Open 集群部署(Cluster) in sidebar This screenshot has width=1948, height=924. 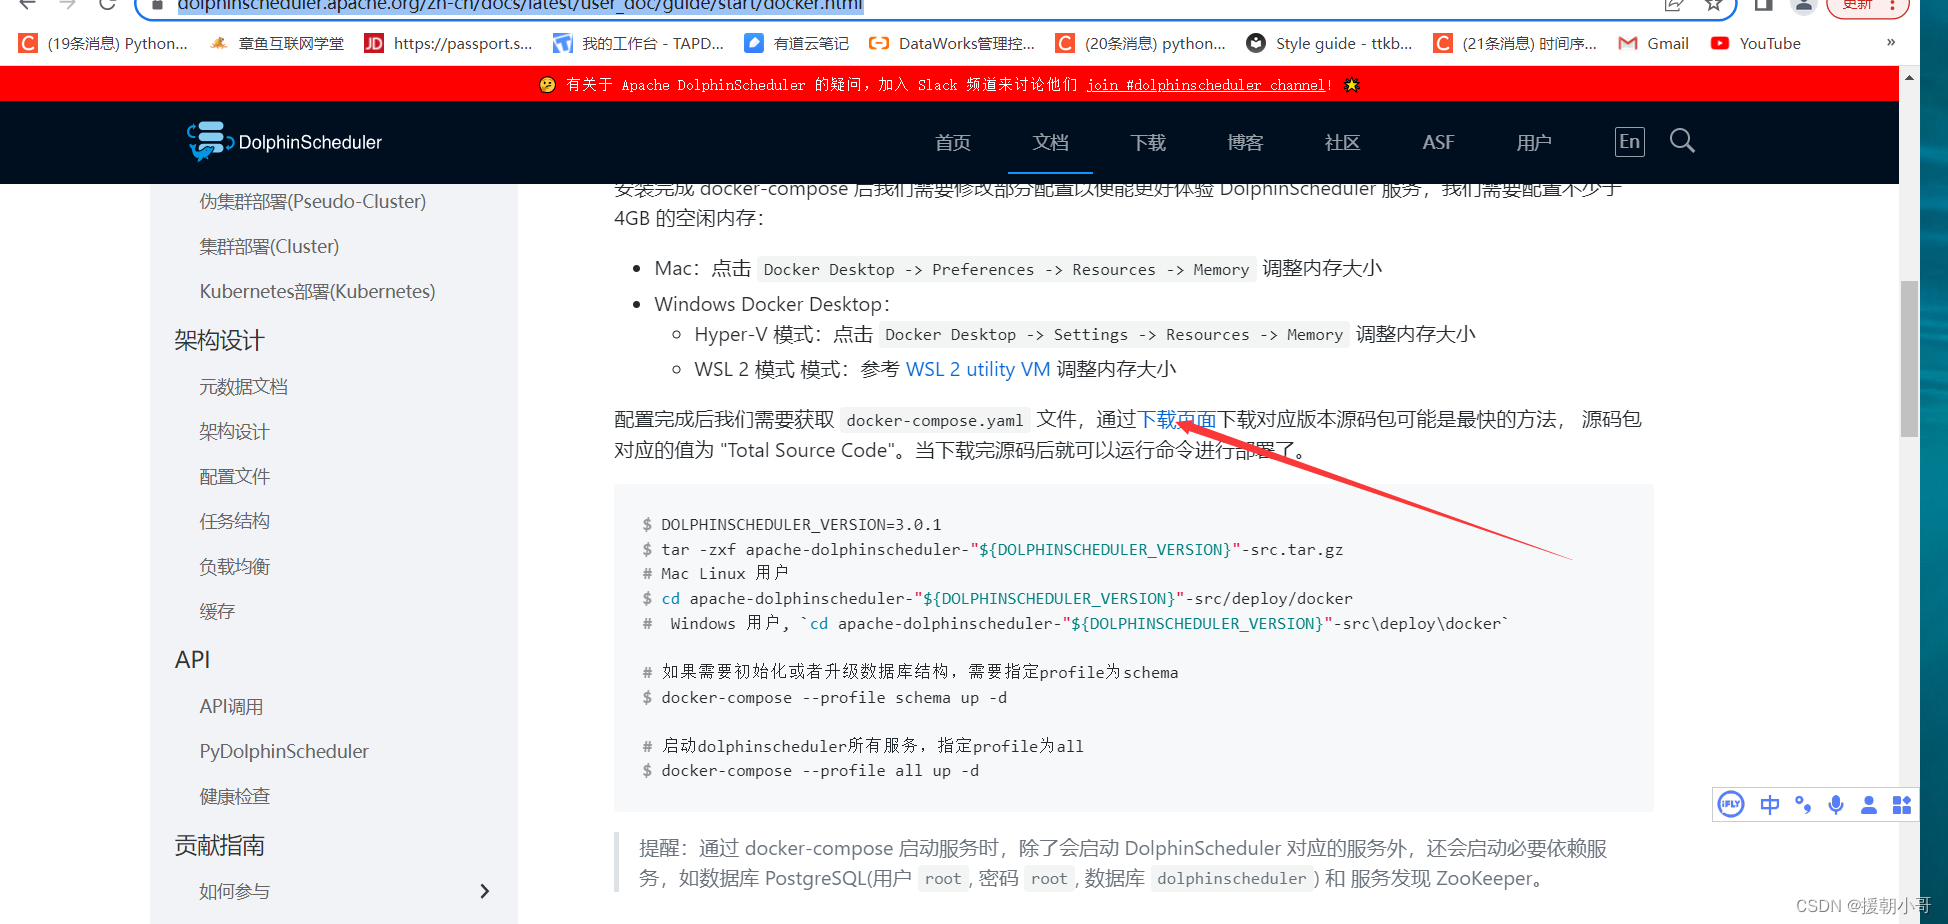(x=269, y=246)
